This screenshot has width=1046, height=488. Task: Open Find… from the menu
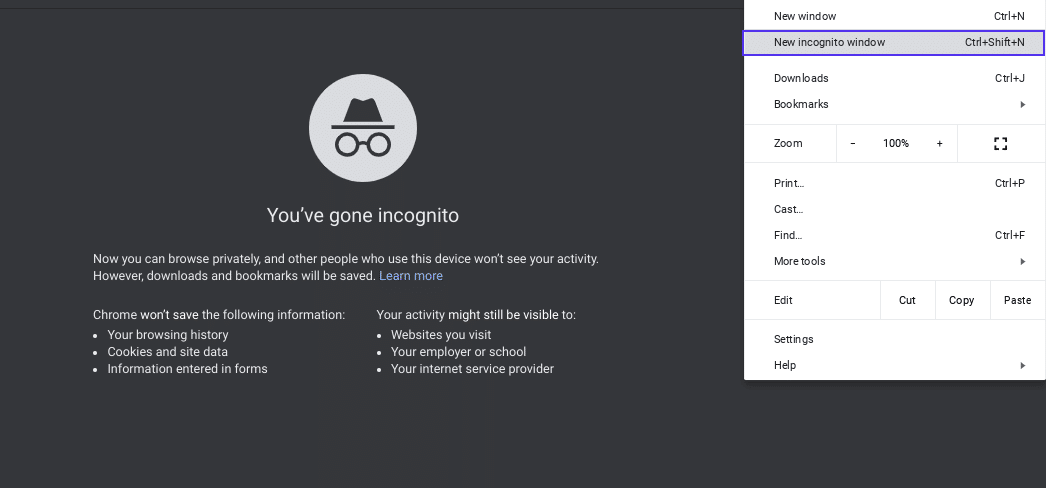click(x=788, y=235)
